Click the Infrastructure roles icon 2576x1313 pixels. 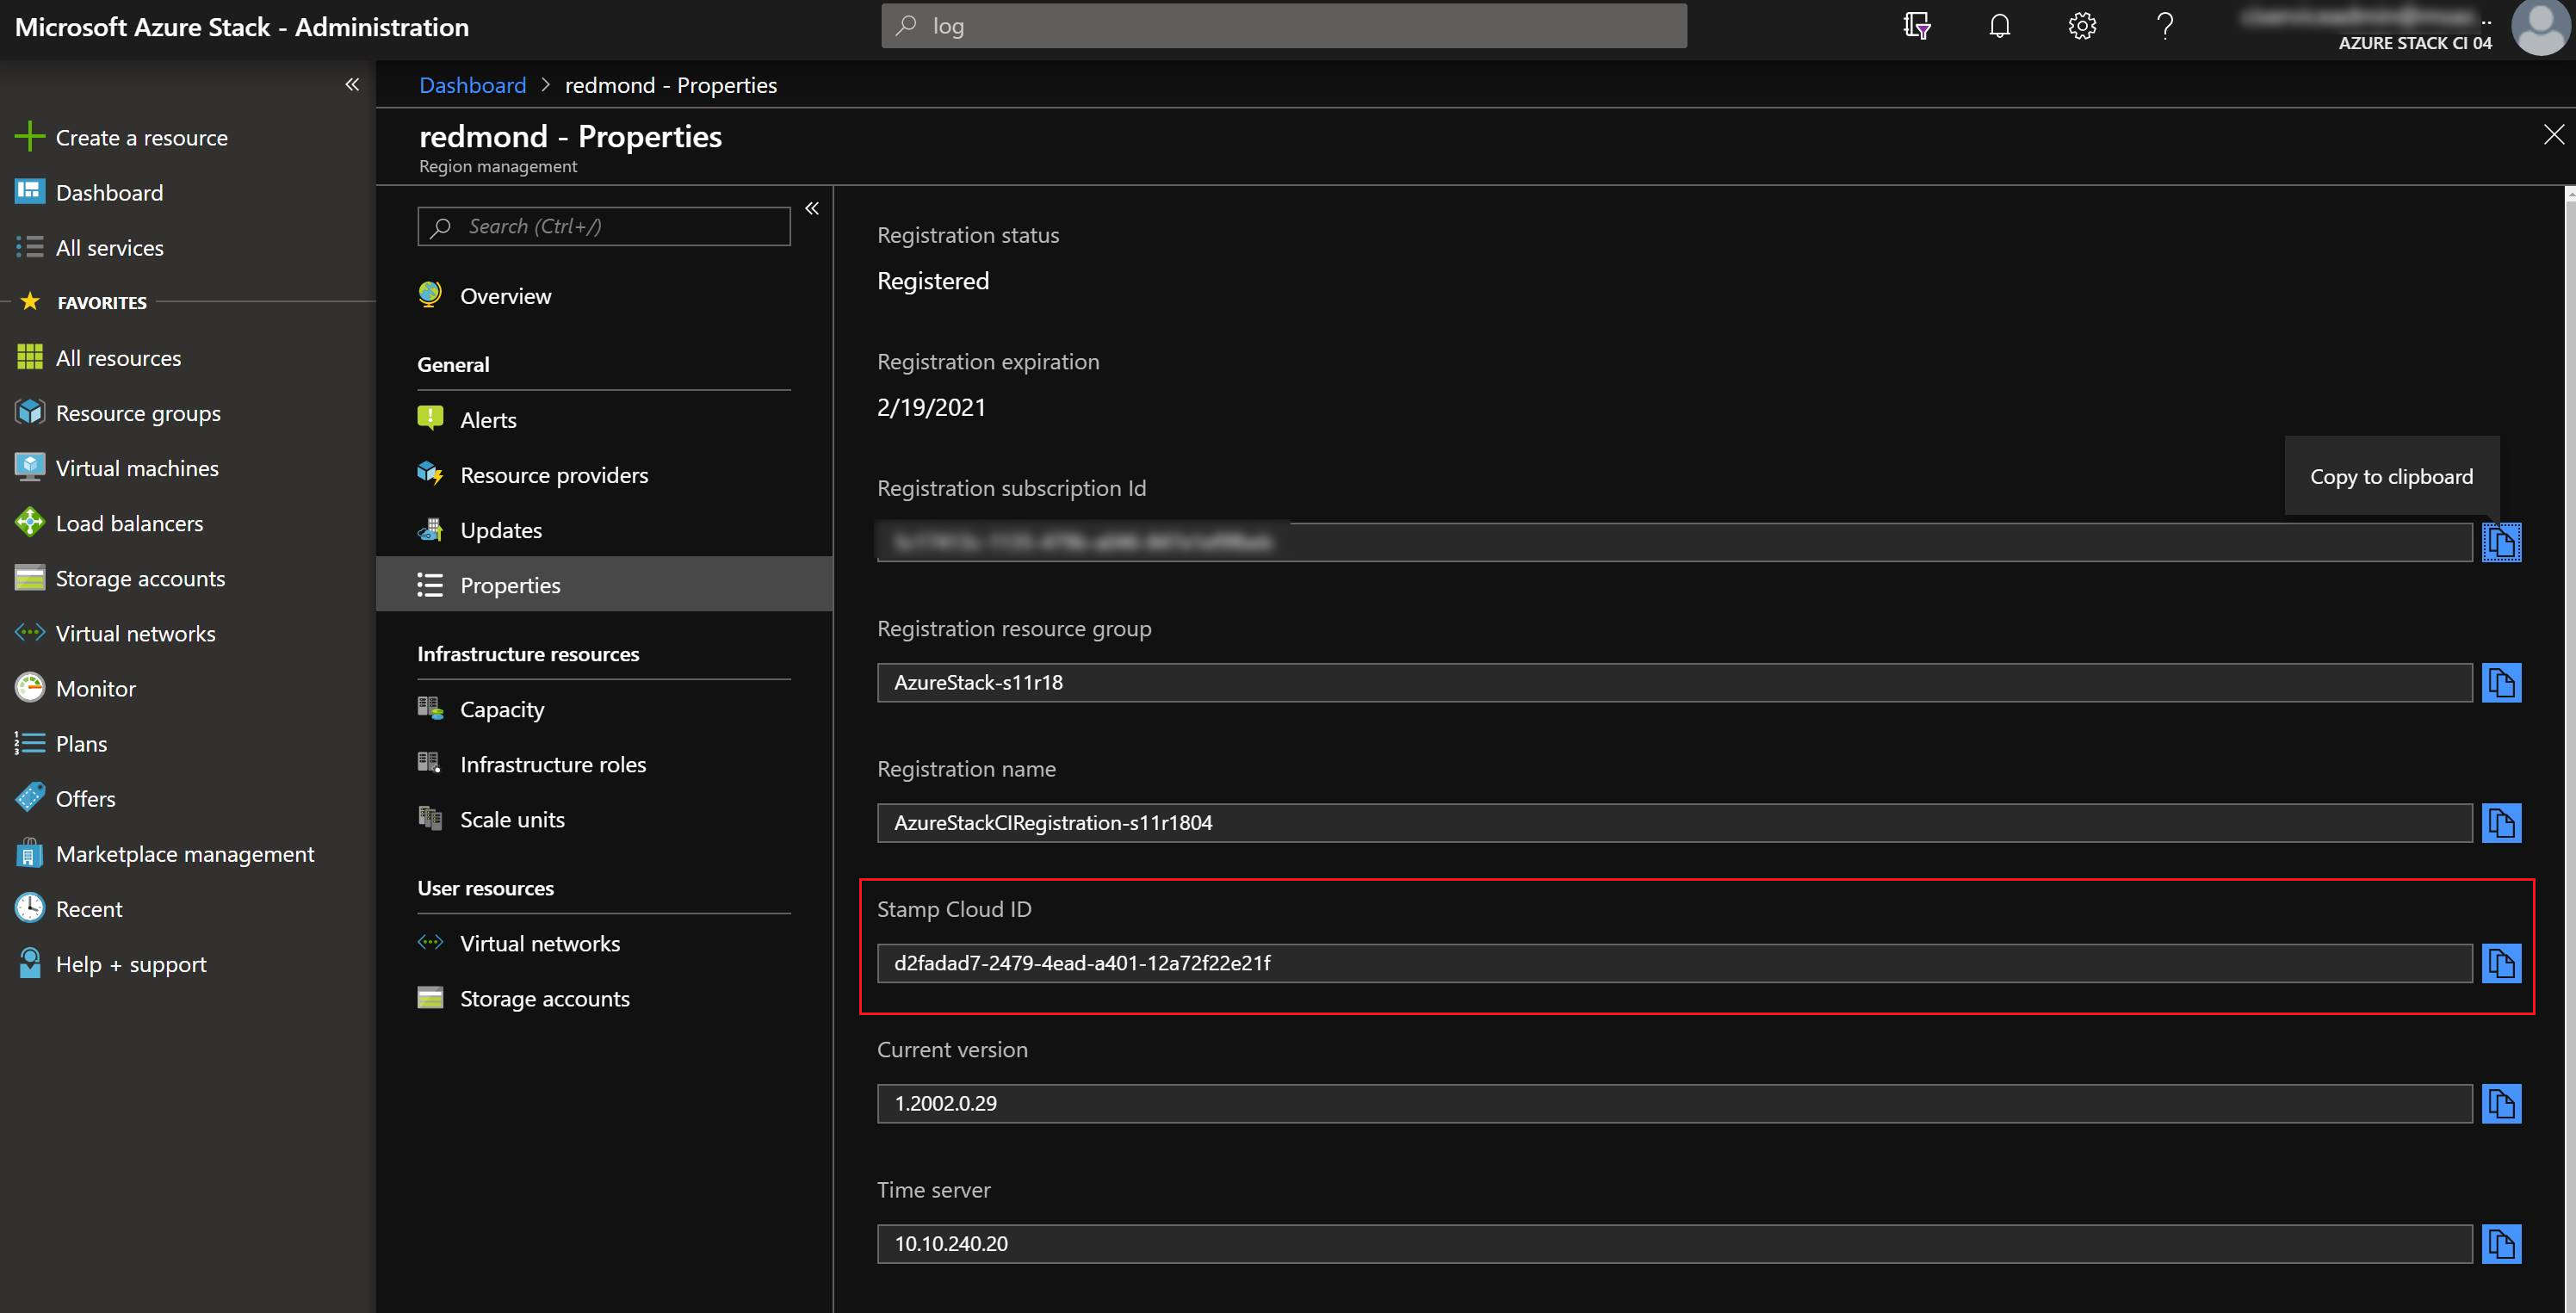click(x=432, y=762)
